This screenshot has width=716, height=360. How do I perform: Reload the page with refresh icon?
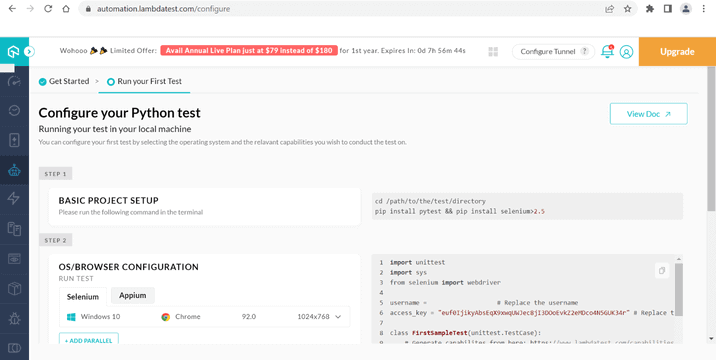(x=48, y=9)
